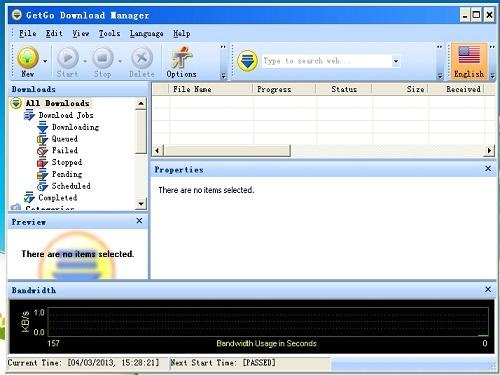Click the Pending icon in tree

tap(42, 174)
